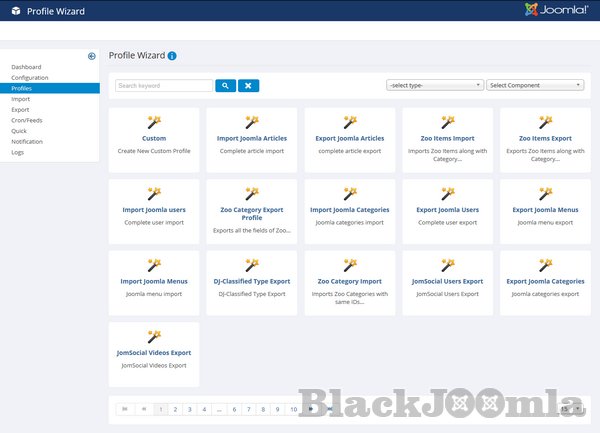Collapse the sidebar using the arrow icon

point(92,56)
